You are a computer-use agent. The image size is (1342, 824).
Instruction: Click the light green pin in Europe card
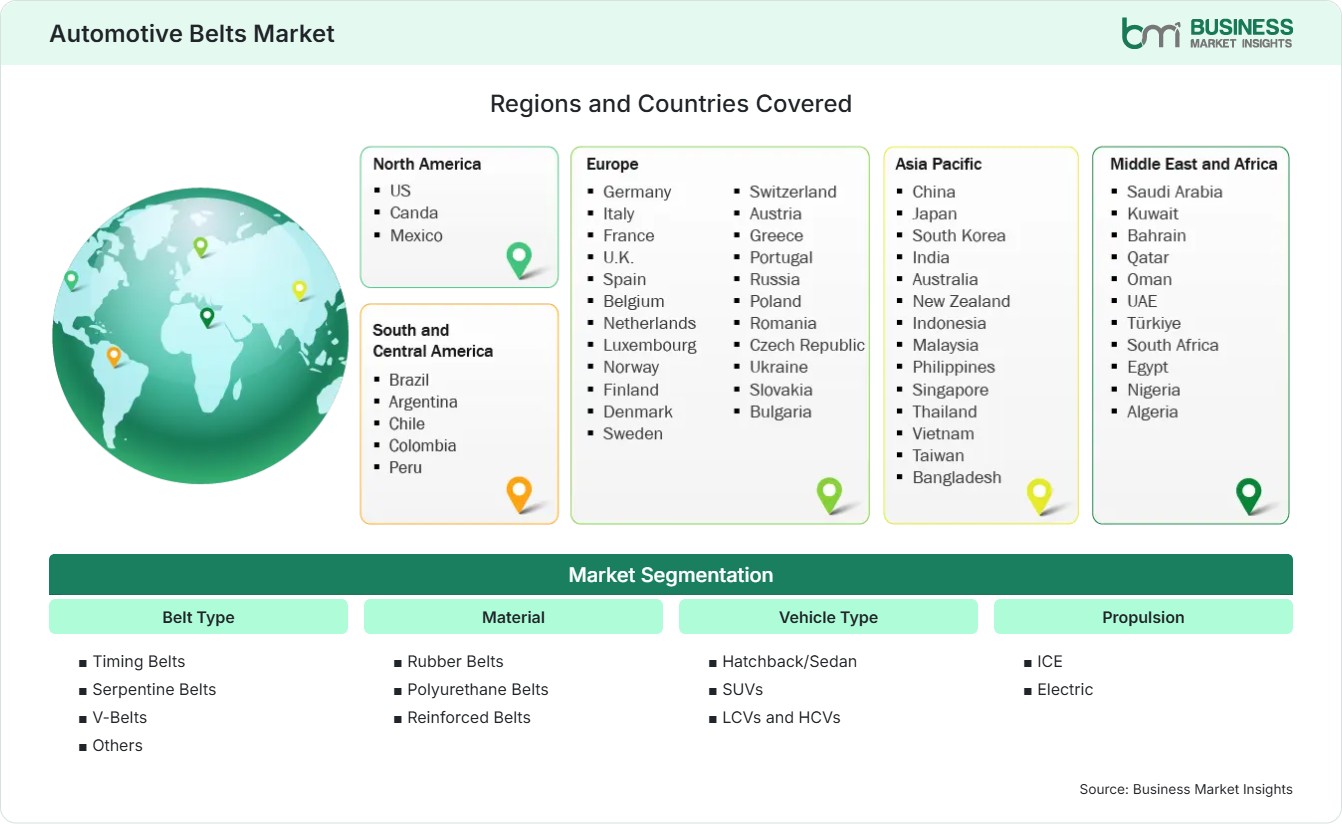click(829, 494)
